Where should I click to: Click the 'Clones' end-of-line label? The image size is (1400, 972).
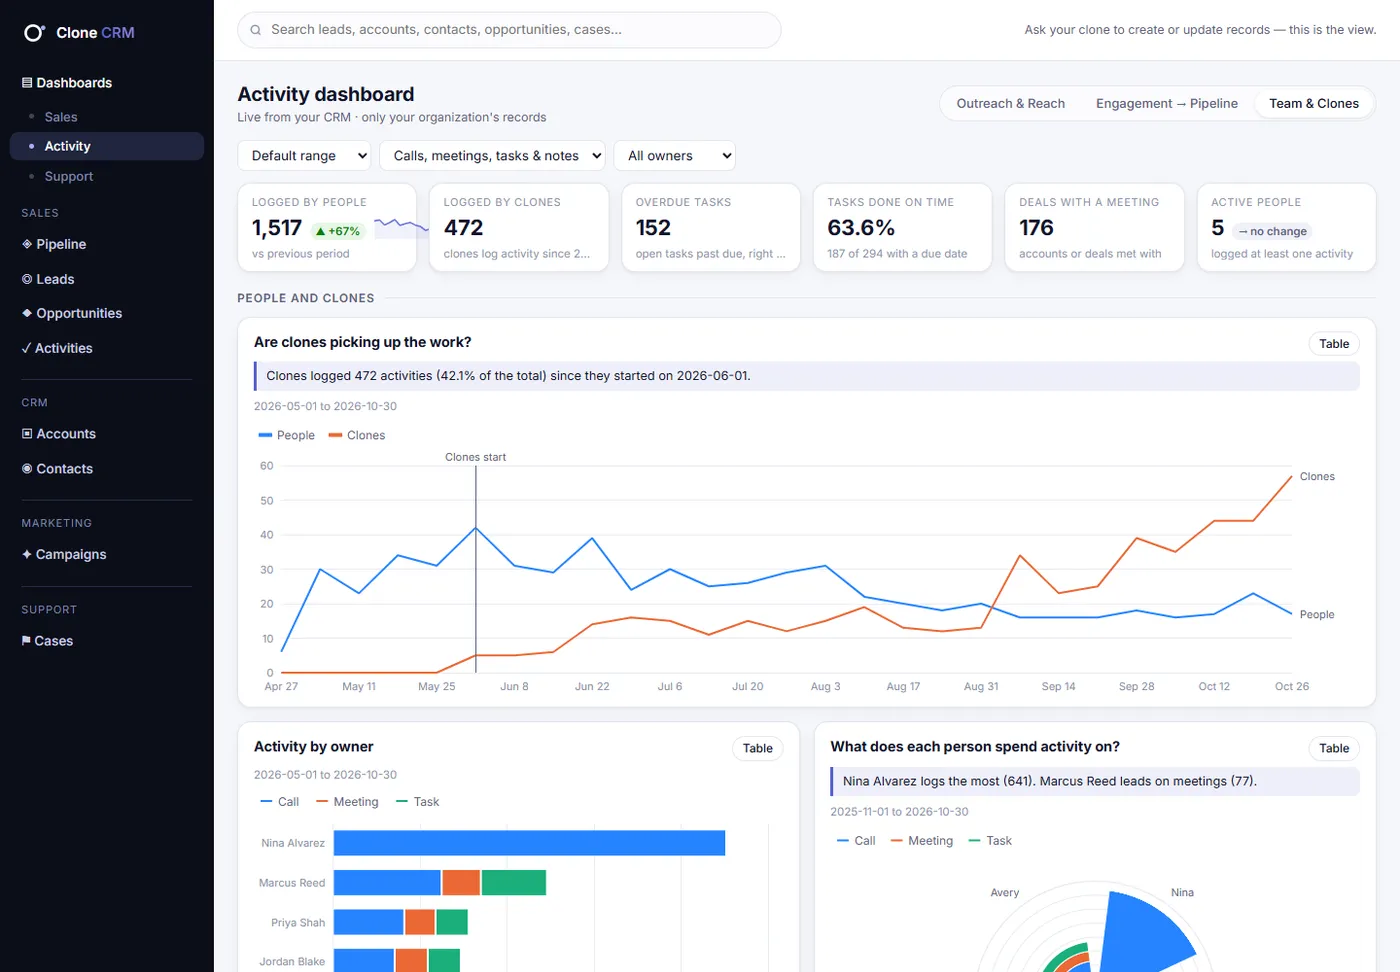[1317, 477]
